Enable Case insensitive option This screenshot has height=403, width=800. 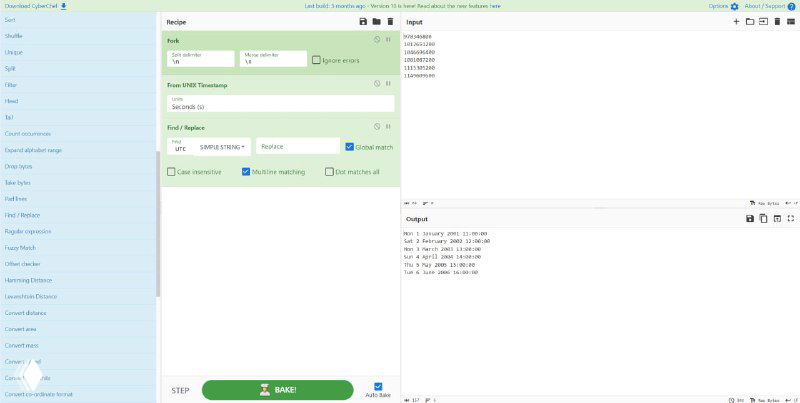coord(171,172)
